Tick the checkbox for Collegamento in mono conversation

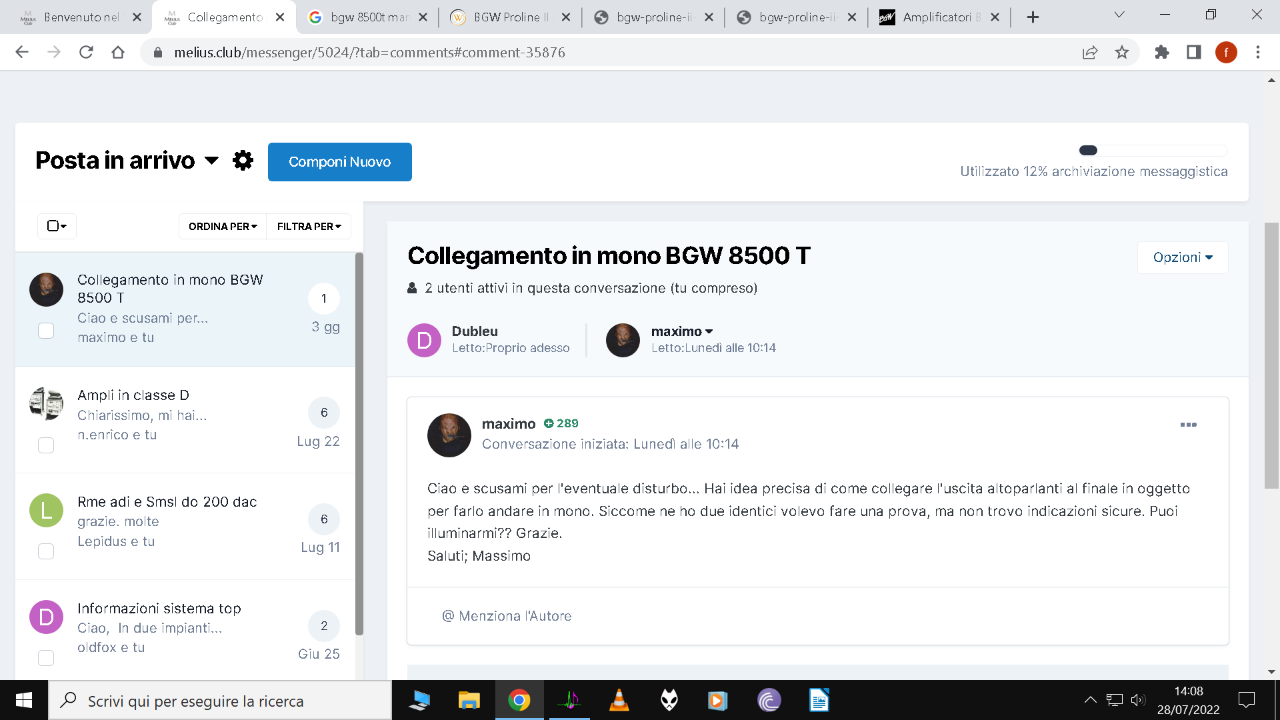point(46,330)
